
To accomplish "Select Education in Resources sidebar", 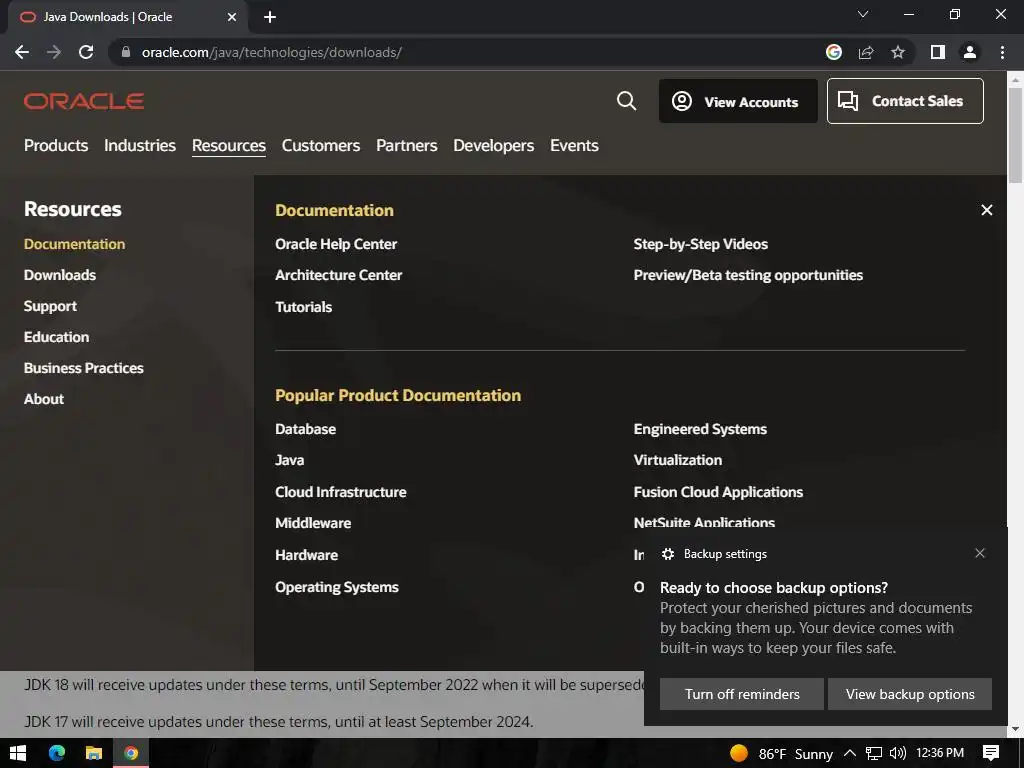I will tap(56, 337).
